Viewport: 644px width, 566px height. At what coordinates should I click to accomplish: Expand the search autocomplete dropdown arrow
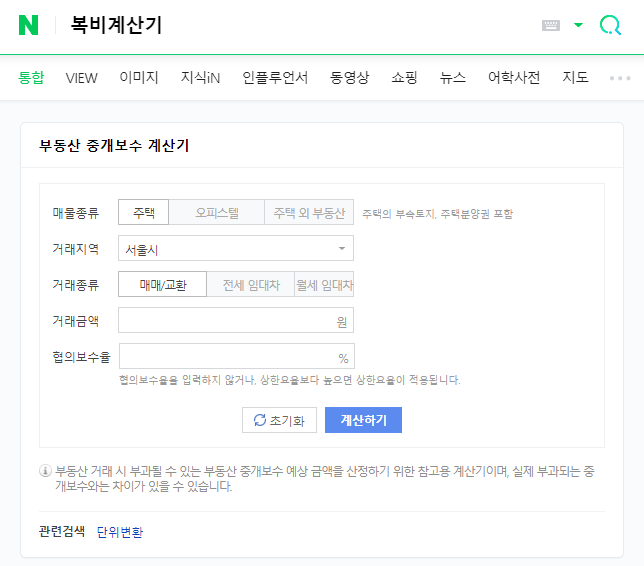[x=578, y=25]
